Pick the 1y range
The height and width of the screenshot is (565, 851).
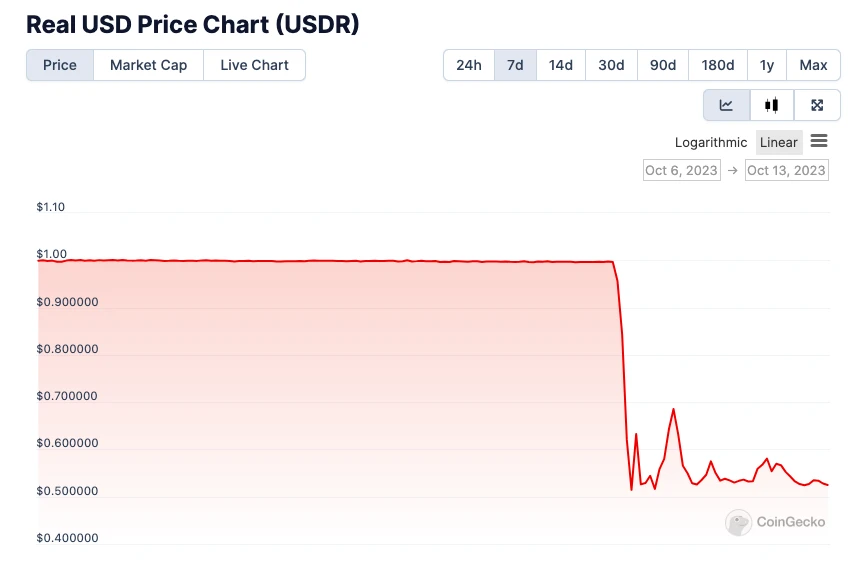(767, 65)
